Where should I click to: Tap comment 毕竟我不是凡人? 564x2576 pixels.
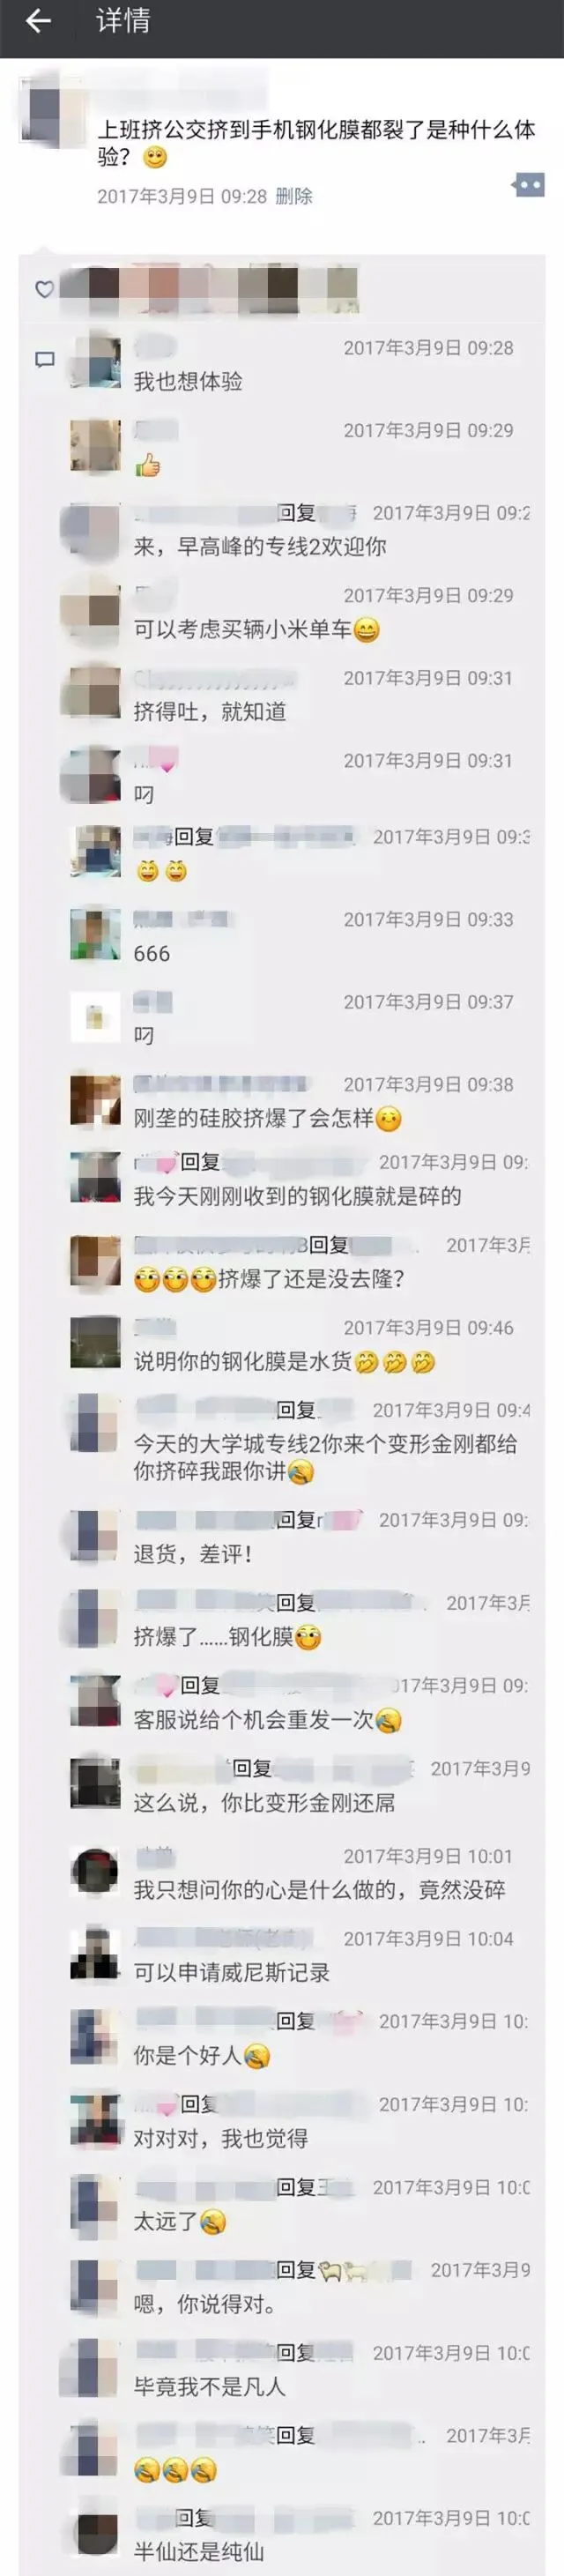point(210,2387)
